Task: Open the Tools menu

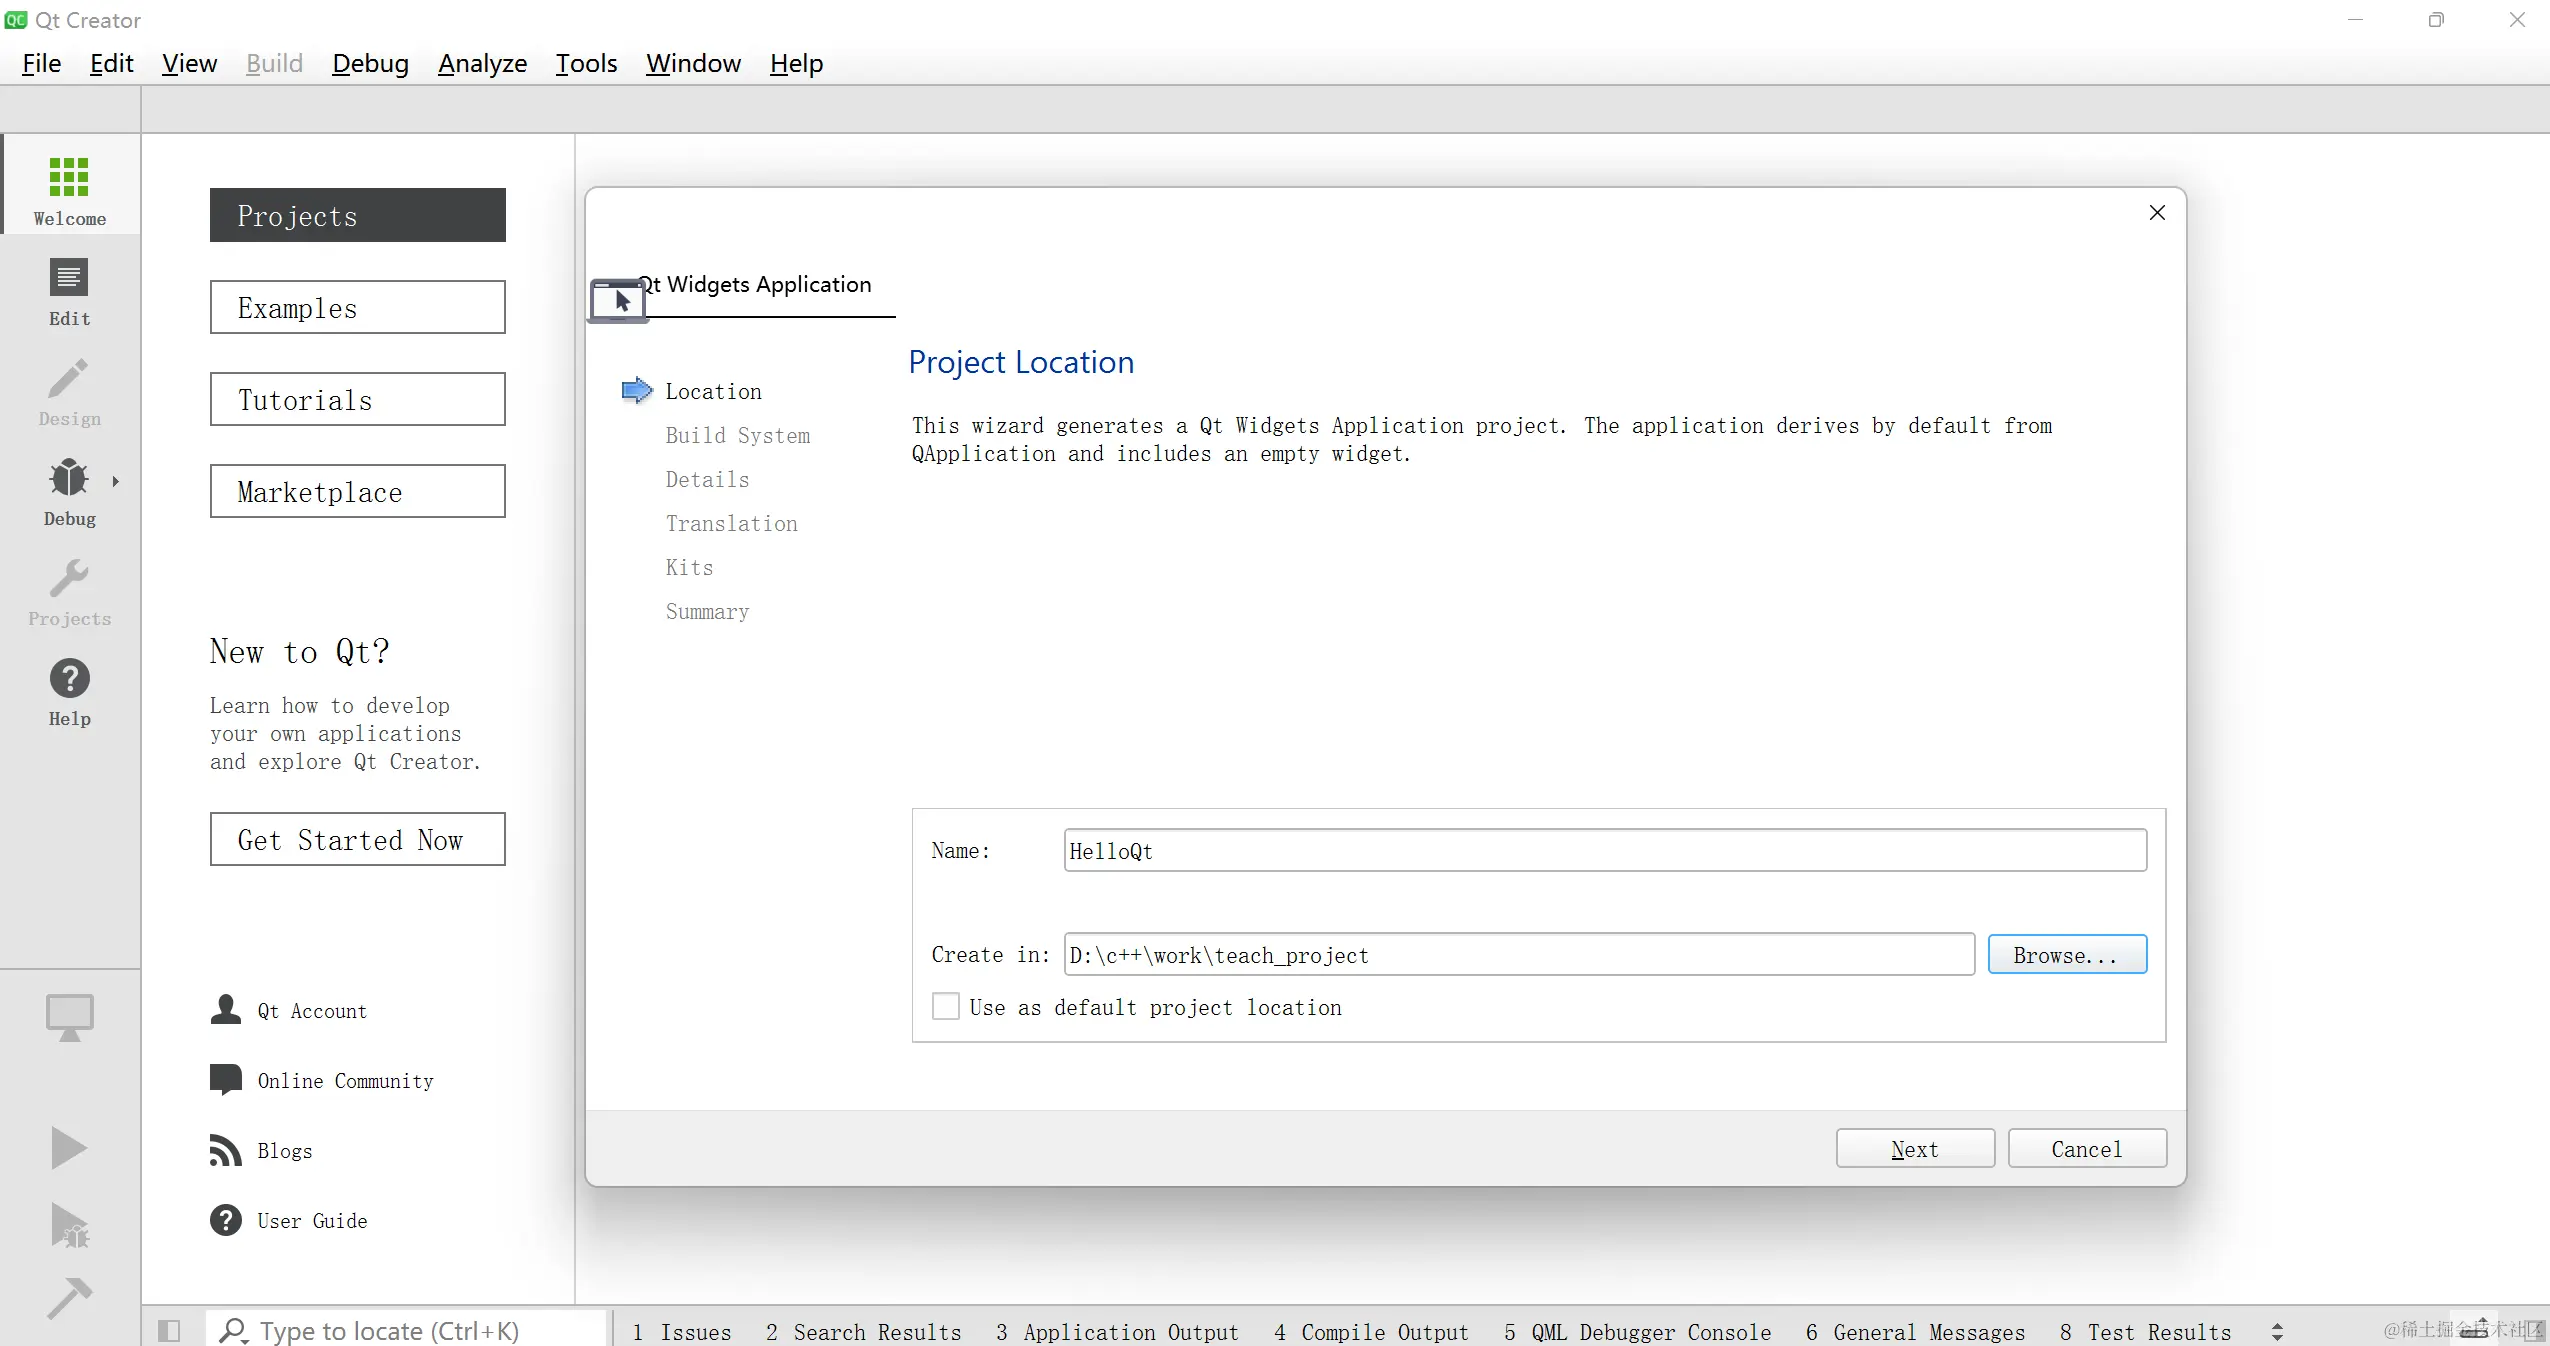Action: [586, 64]
